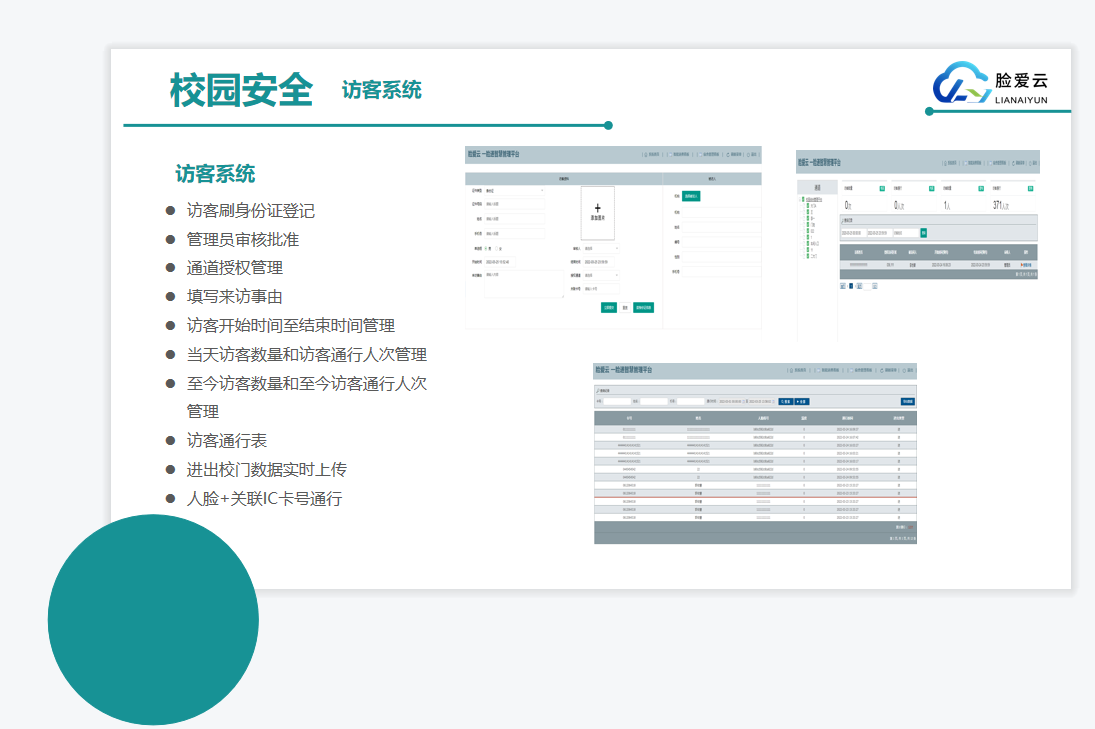Click the bullet before 访客通行表
Screen dimensions: 1095x729
tap(171, 441)
